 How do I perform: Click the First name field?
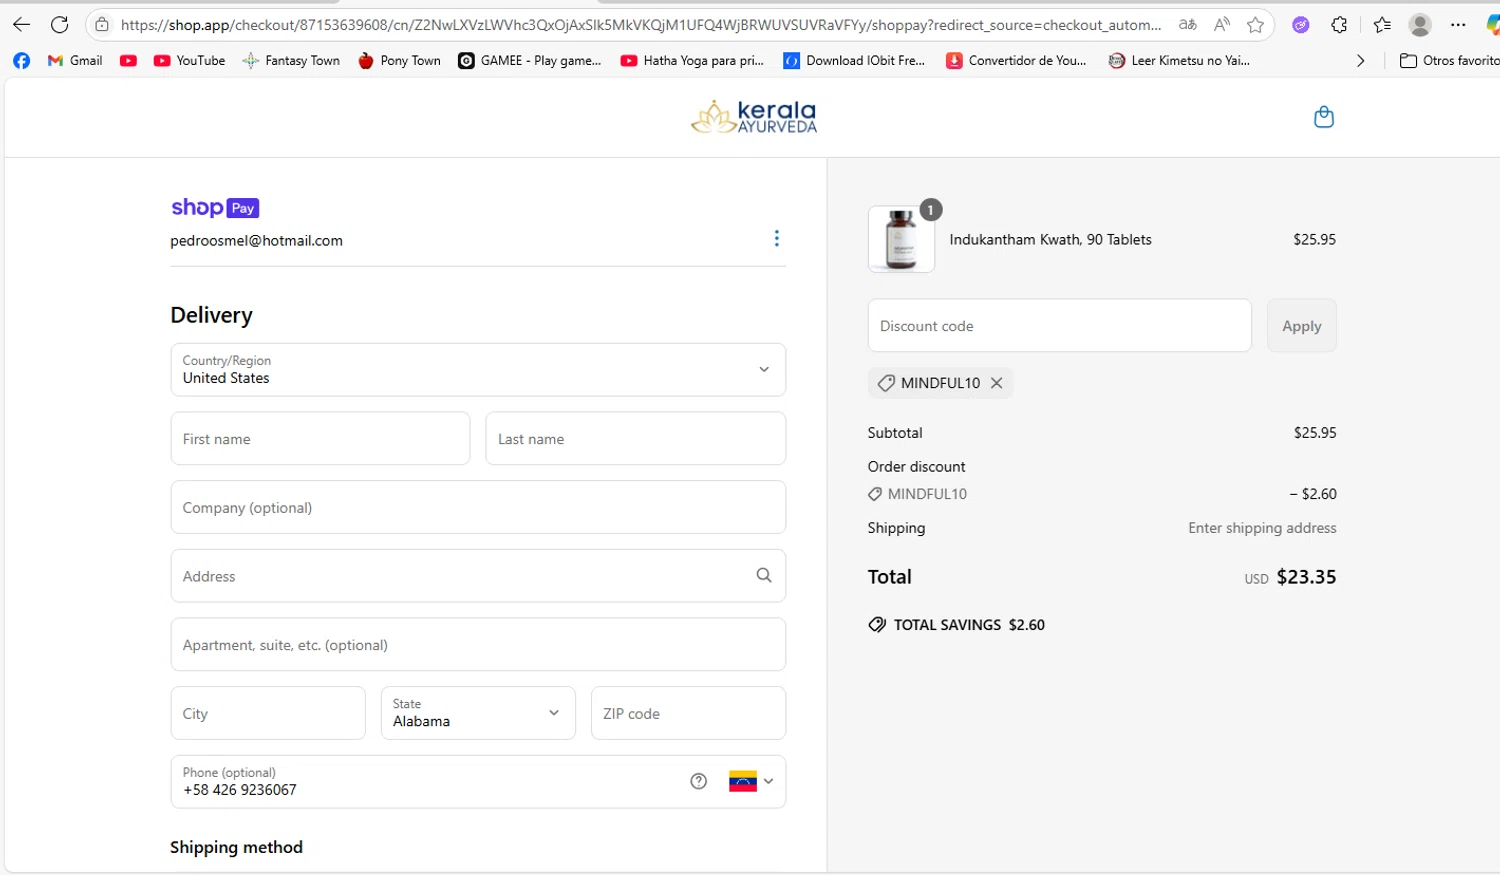pos(320,439)
